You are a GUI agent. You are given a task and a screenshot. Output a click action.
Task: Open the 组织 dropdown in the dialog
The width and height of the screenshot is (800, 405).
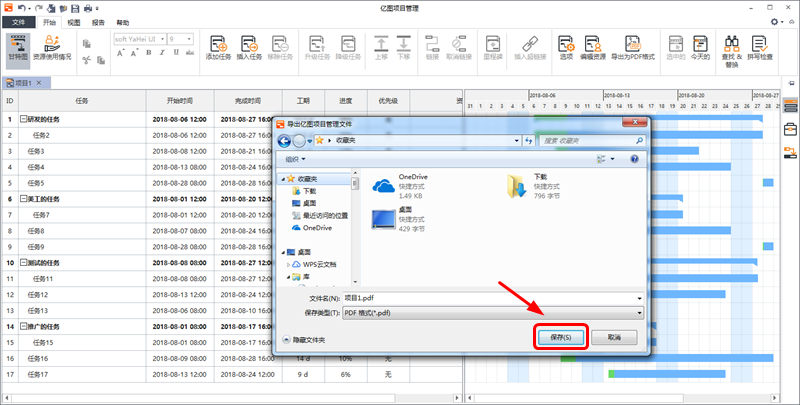pyautogui.click(x=295, y=159)
